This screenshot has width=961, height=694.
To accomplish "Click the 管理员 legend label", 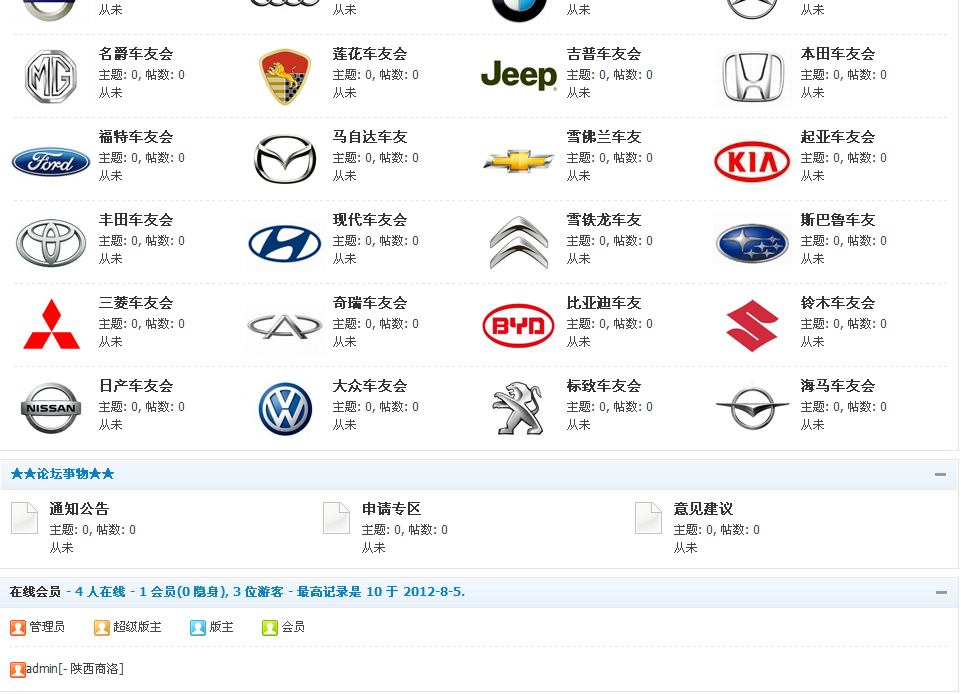I will point(47,627).
